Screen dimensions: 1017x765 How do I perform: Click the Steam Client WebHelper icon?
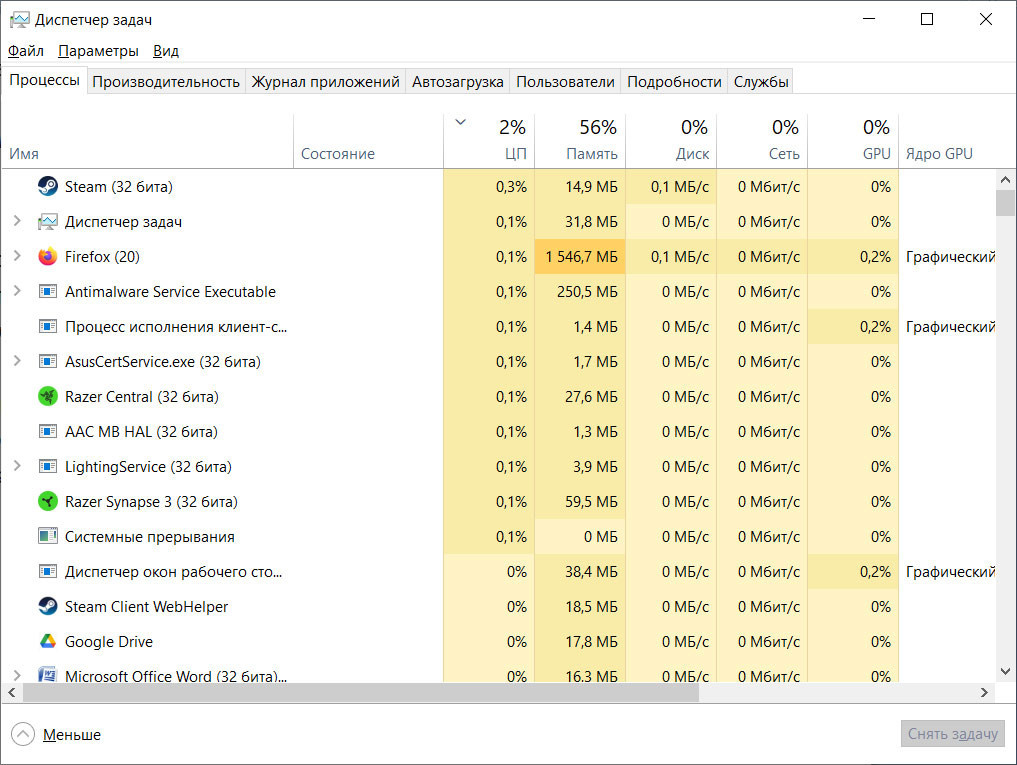point(47,607)
